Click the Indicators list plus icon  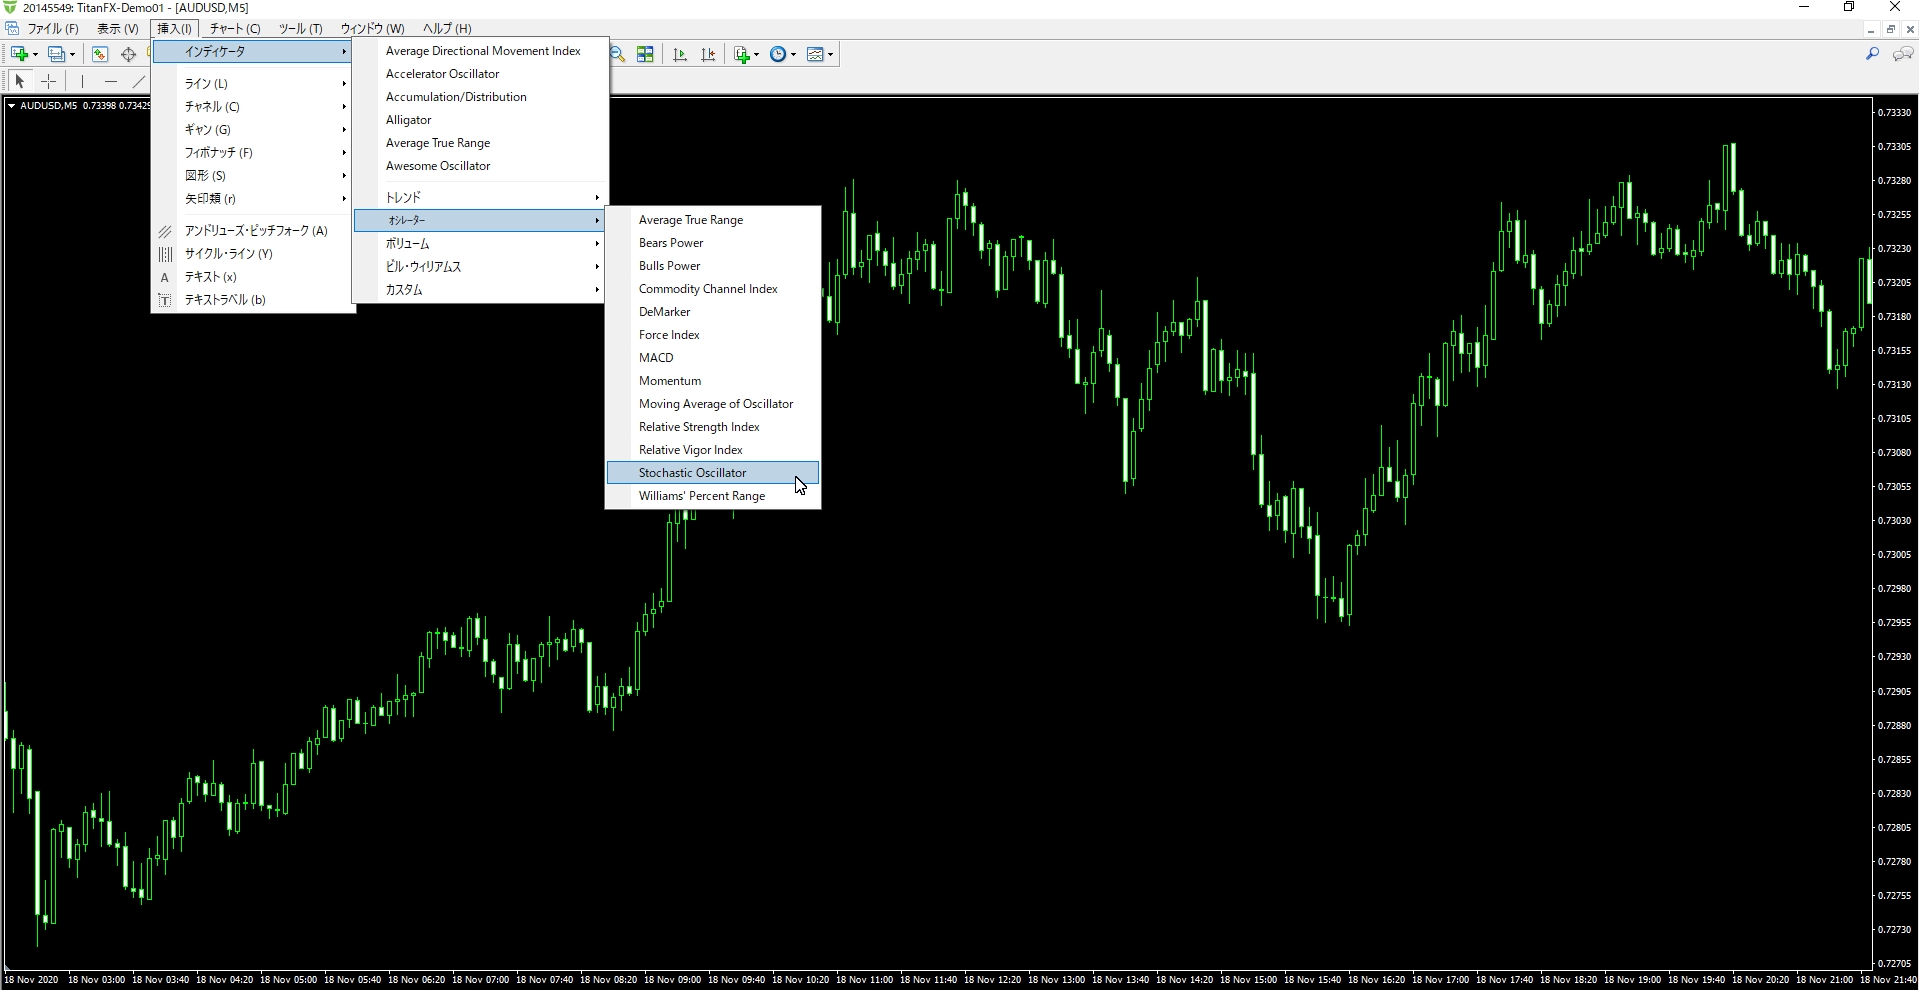741,54
